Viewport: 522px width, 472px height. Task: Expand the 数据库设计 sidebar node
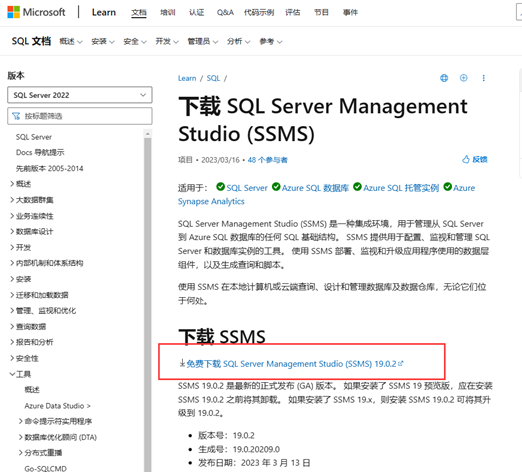click(x=32, y=231)
